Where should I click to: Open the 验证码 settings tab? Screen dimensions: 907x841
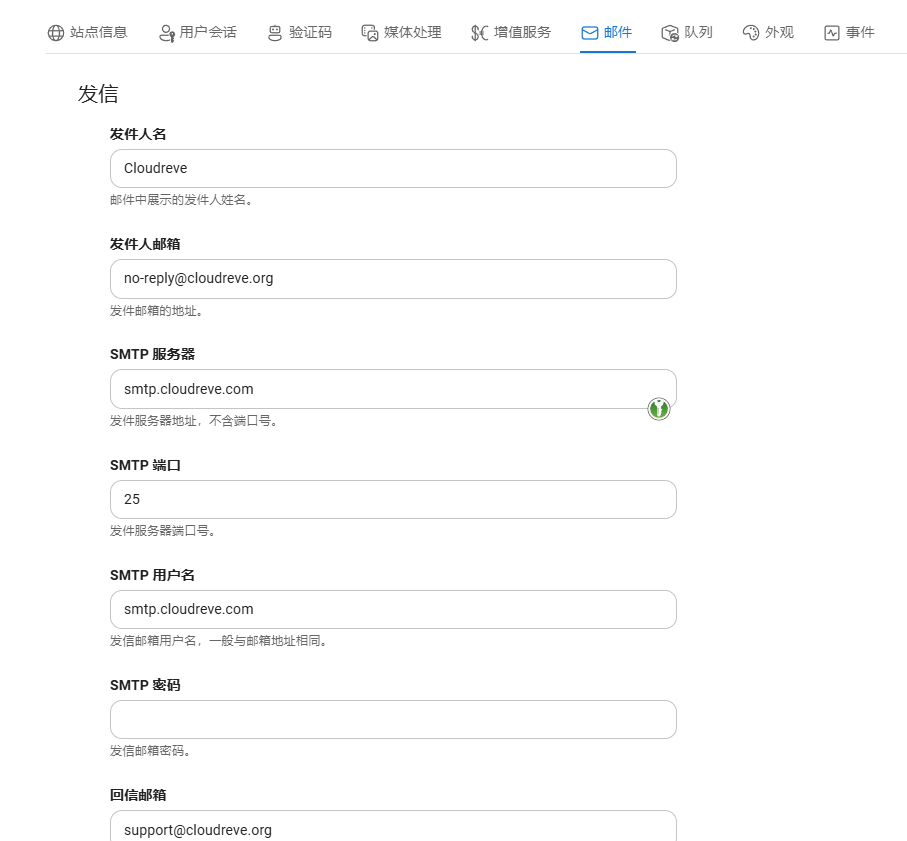[300, 32]
